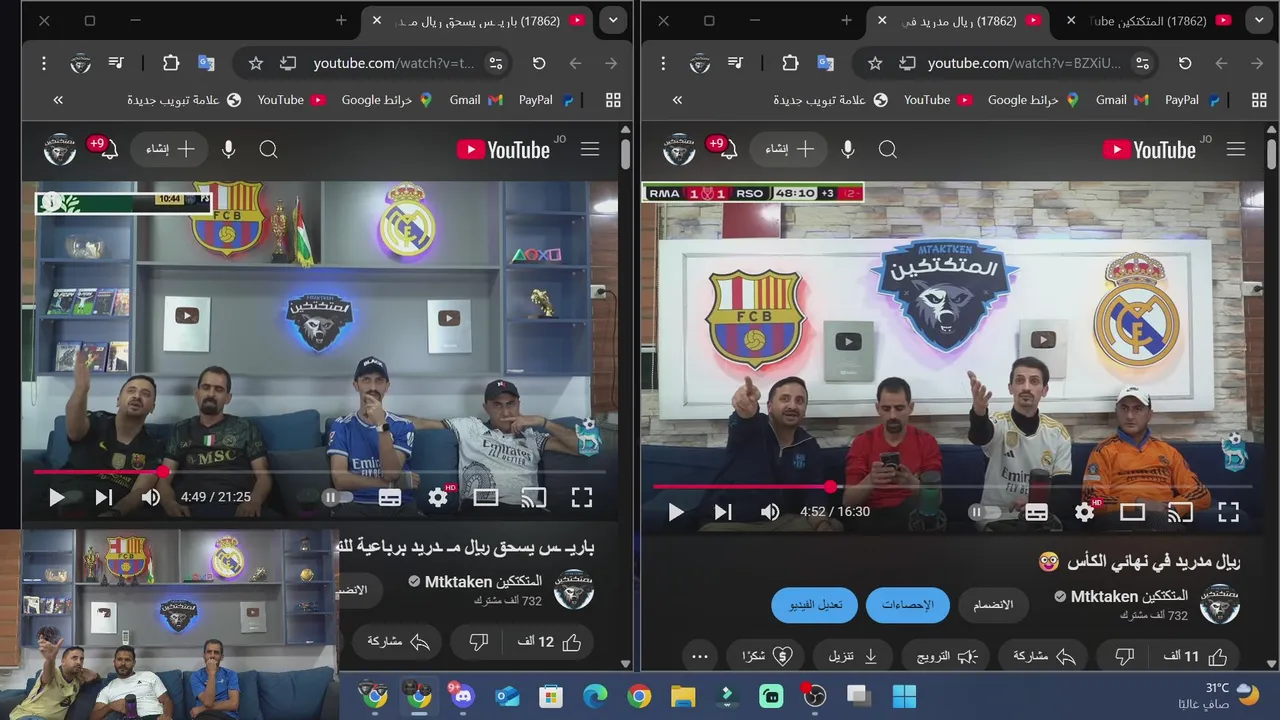Open YouTube guide hamburger in left window
The image size is (1280, 720).
point(590,149)
